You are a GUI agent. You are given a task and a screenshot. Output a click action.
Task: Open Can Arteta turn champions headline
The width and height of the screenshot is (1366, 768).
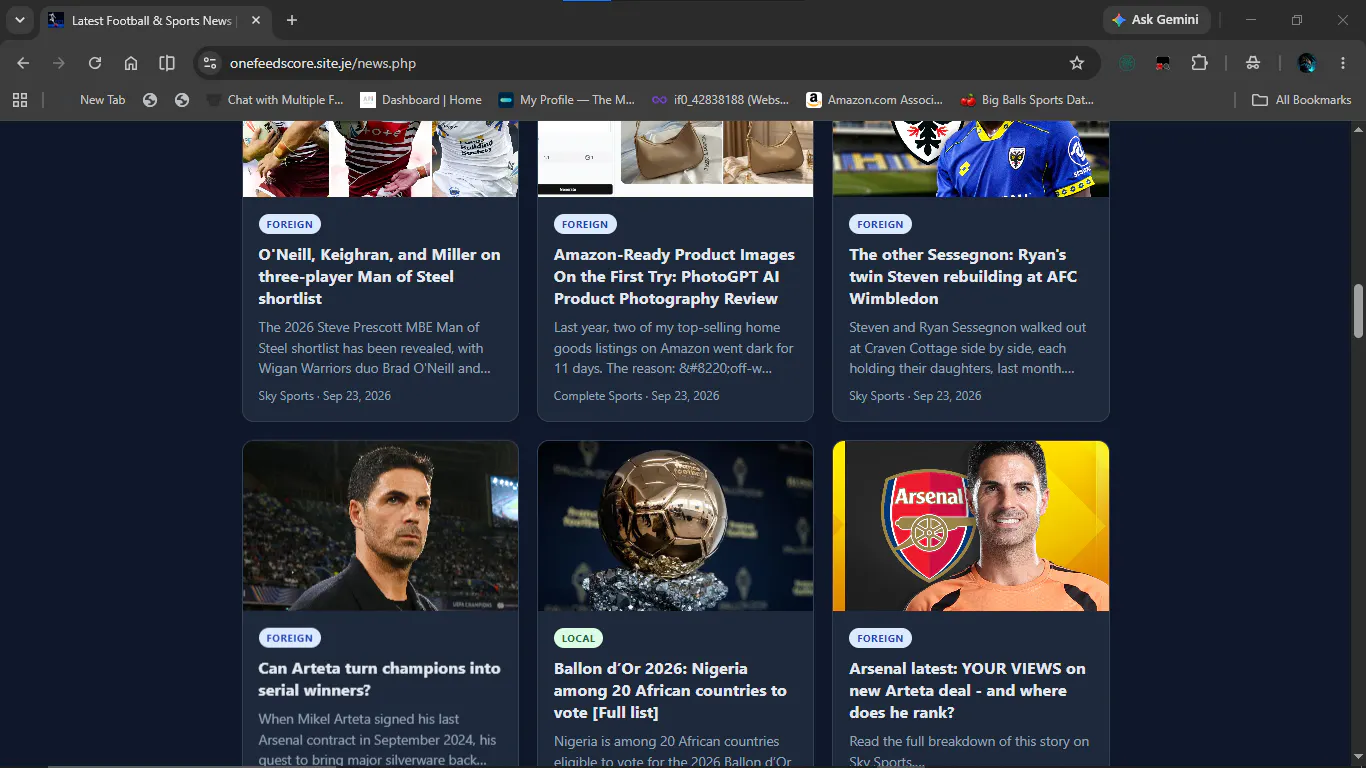pos(380,680)
